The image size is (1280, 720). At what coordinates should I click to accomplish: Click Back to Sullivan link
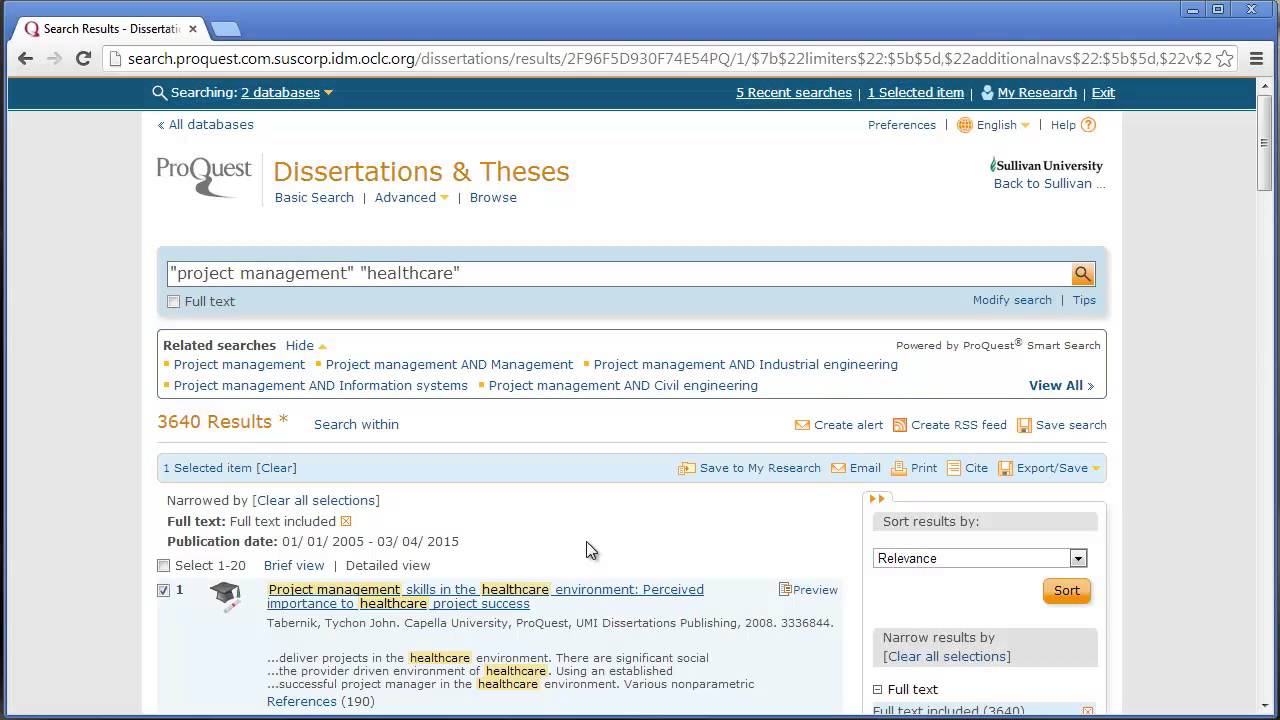pyautogui.click(x=1049, y=183)
